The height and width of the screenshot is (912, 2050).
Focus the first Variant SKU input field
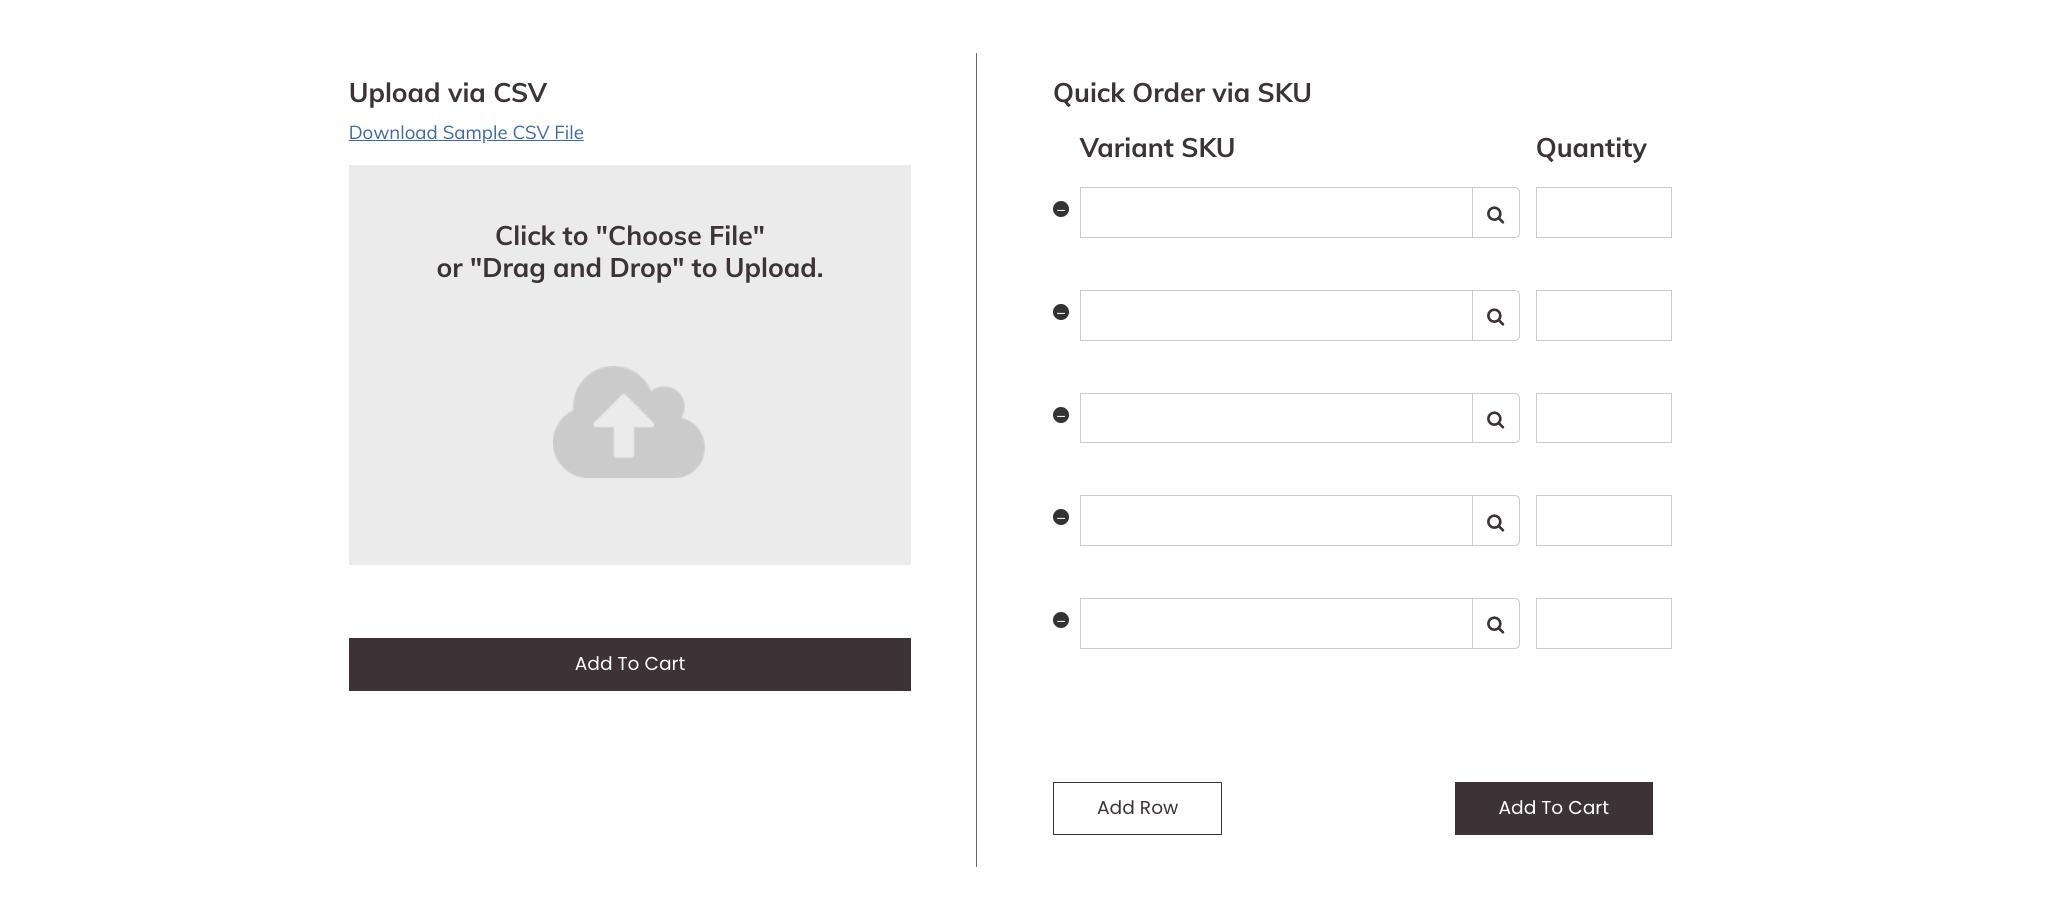click(x=1276, y=213)
